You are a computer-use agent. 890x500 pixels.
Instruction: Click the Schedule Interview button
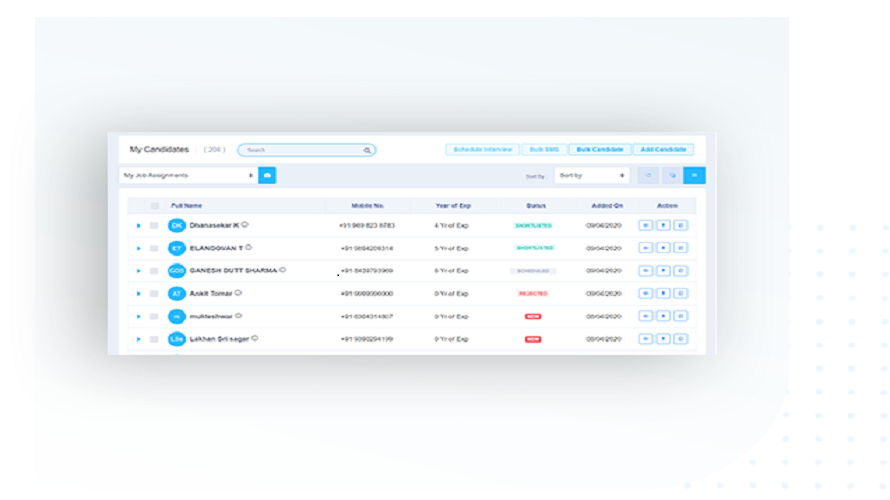[482, 150]
